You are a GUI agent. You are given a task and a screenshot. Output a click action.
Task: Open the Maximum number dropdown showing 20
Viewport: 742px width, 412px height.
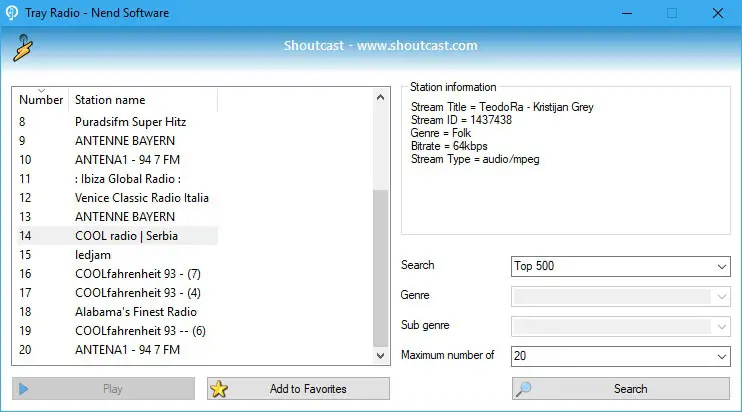pos(620,356)
